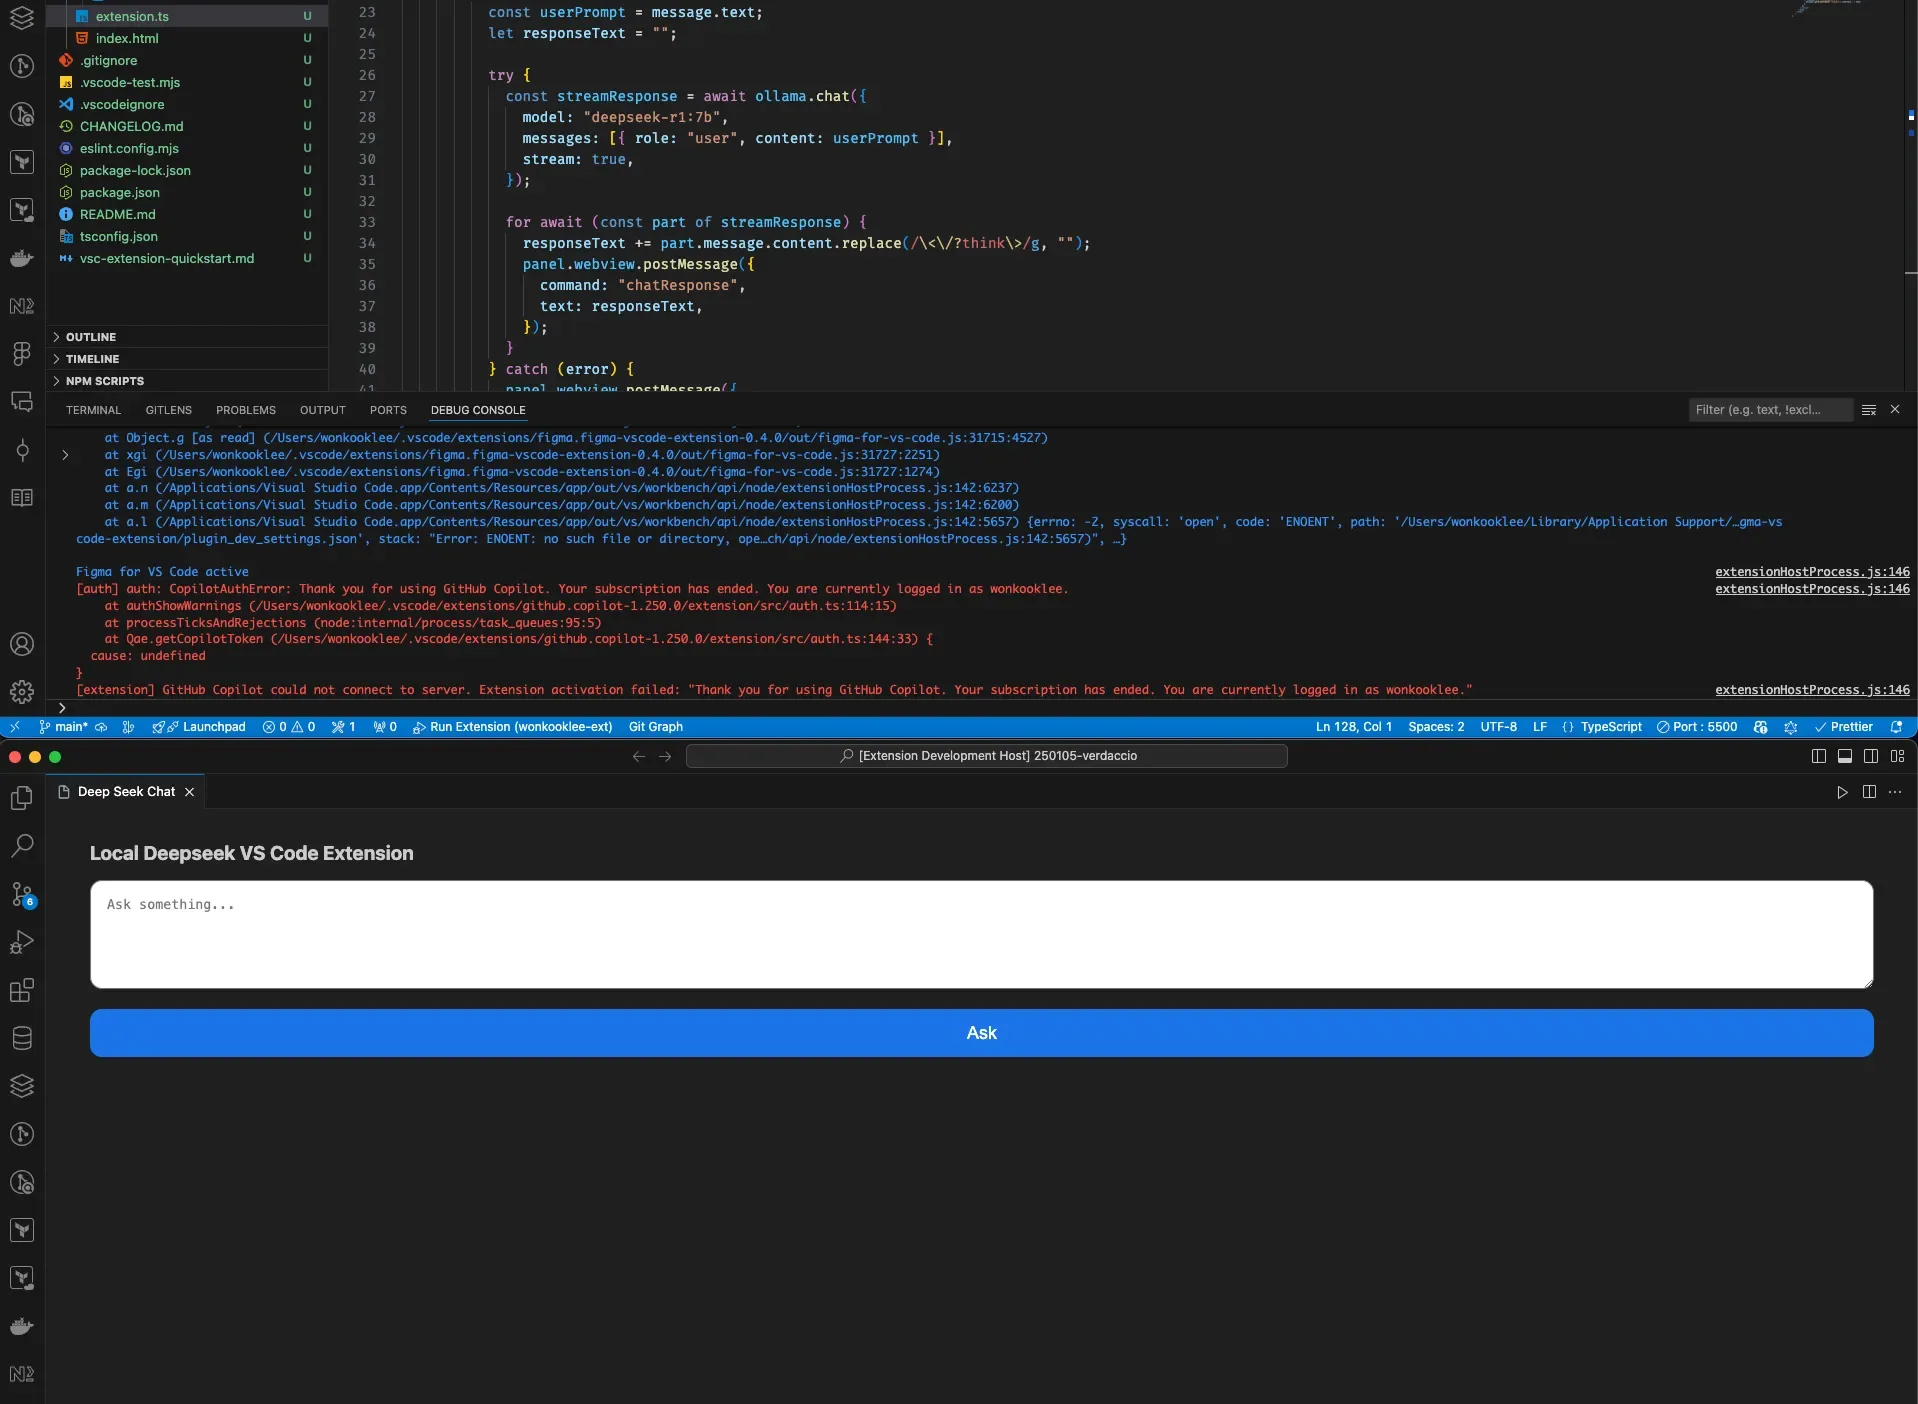
Task: Open Spaces: 2 indentation selector
Action: tap(1436, 727)
